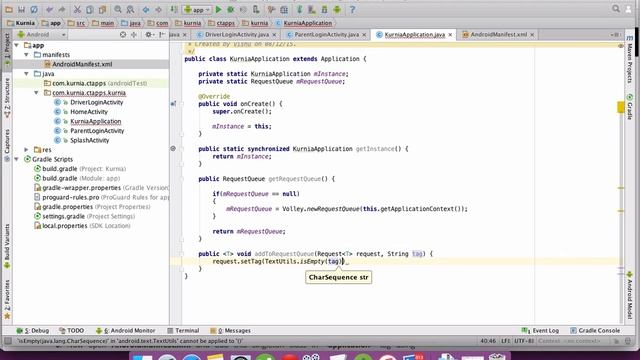The height and width of the screenshot is (360, 640).
Task: Switch to DriverLoginActivity.java tab
Action: [x=237, y=35]
